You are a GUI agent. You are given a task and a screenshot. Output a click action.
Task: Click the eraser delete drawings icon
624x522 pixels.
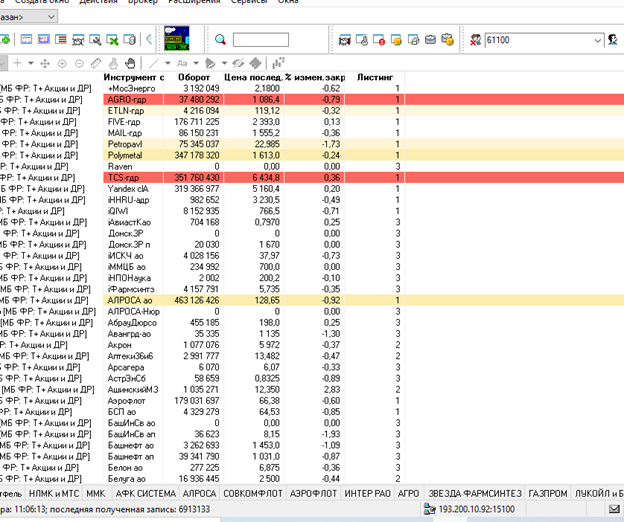pos(255,63)
